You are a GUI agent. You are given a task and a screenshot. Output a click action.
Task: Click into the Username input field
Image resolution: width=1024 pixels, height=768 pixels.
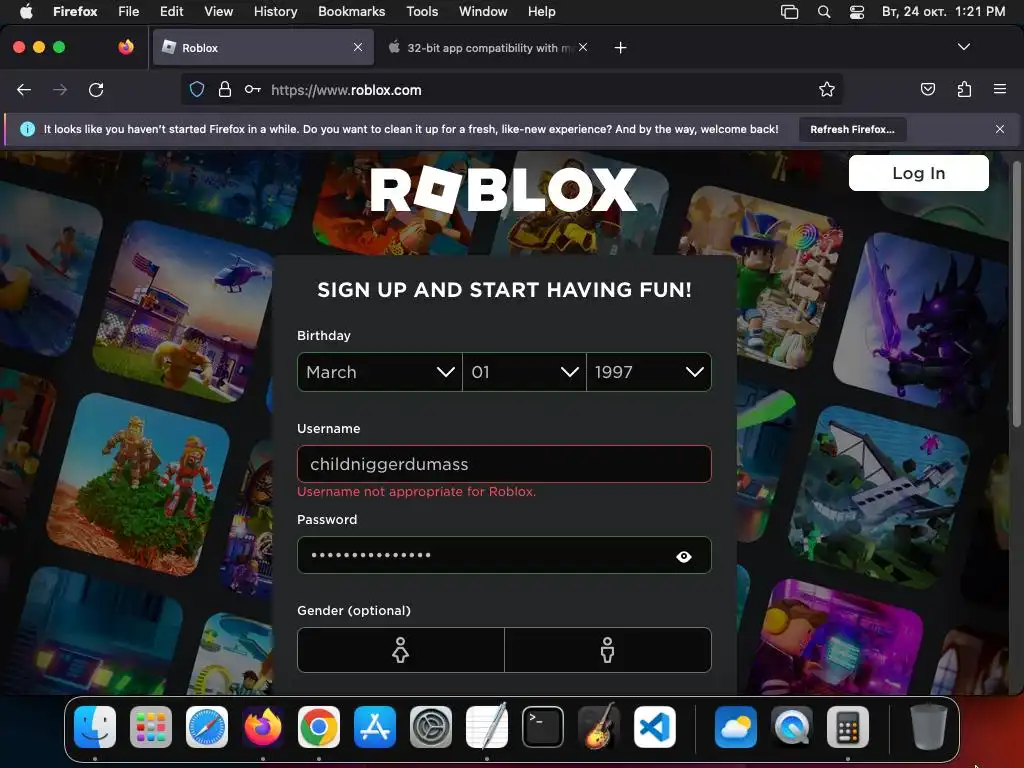point(504,464)
